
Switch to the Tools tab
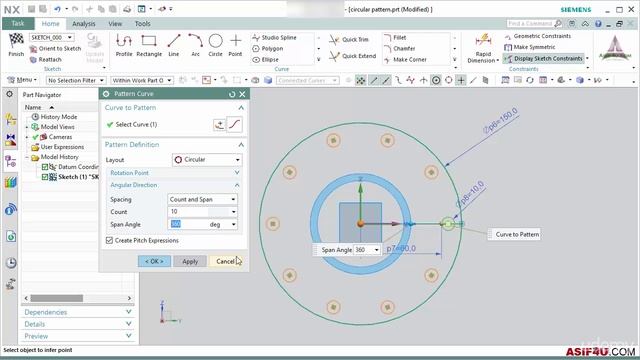pyautogui.click(x=142, y=24)
